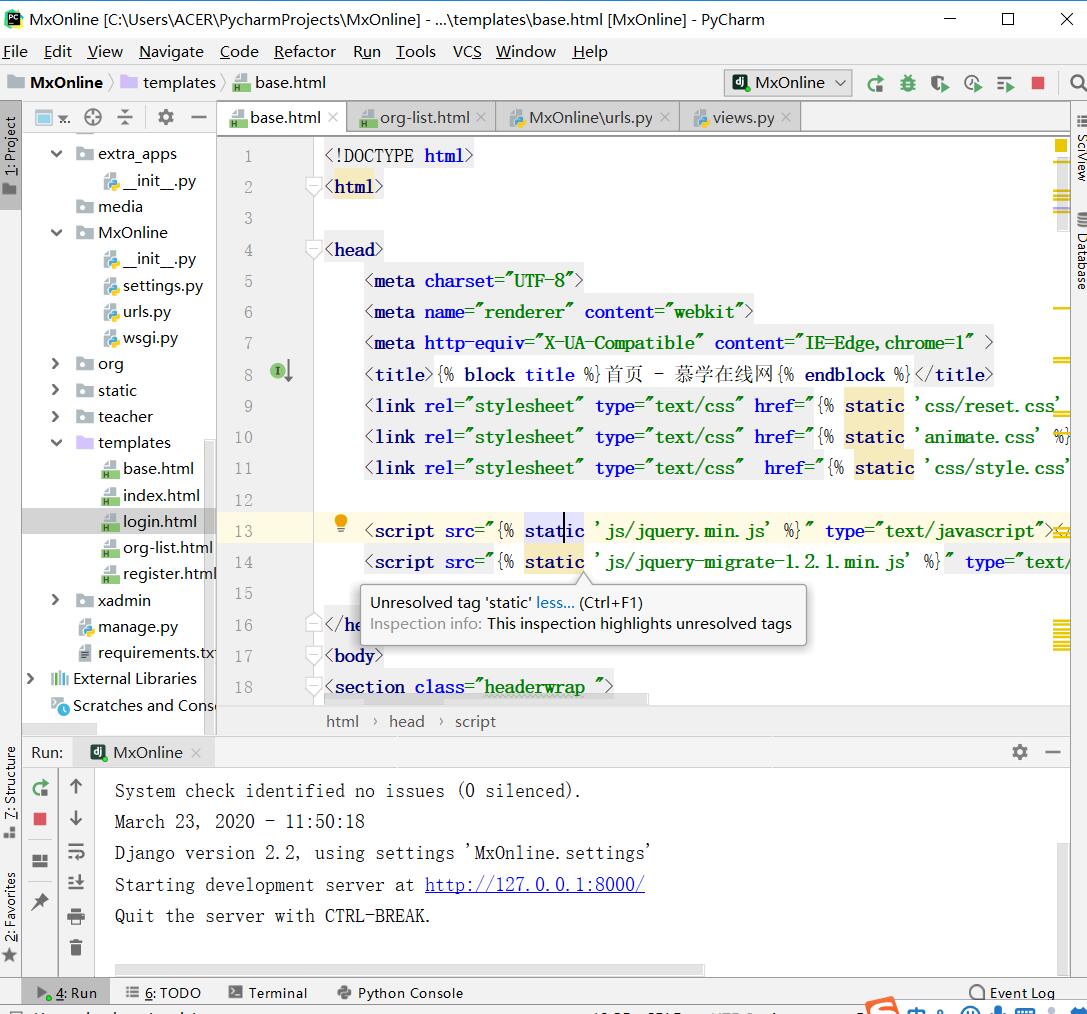The height and width of the screenshot is (1014, 1087).
Task: Expand the static folder
Action: tap(55, 390)
